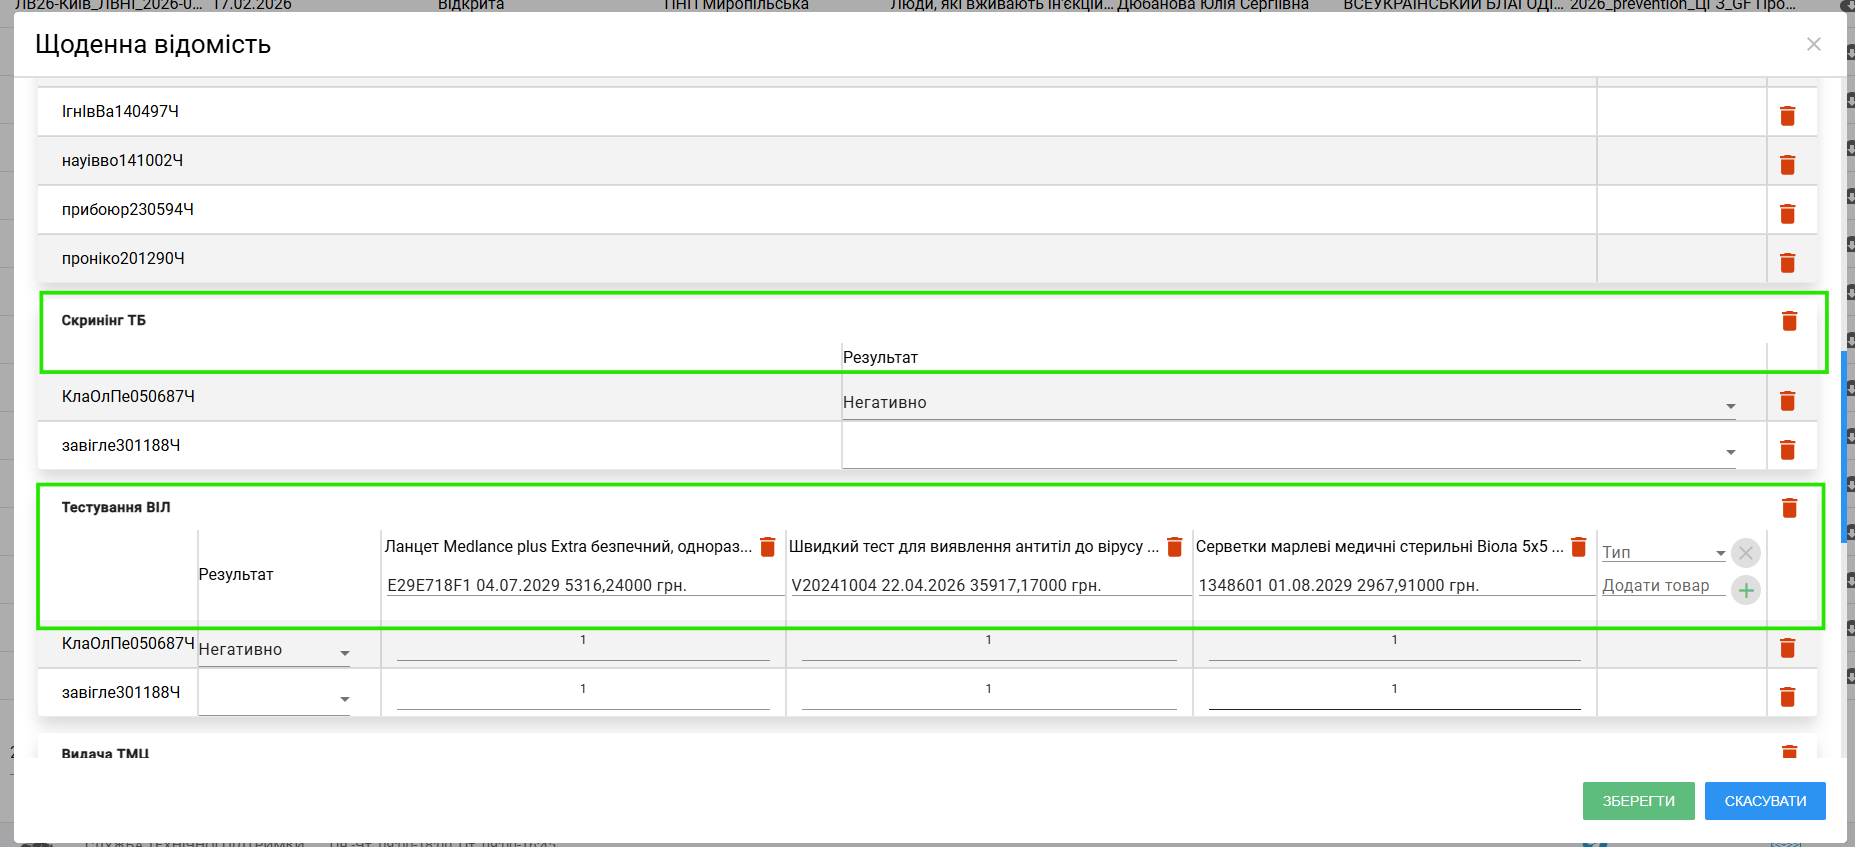The width and height of the screenshot is (1855, 847).
Task: Remove the Тестування ВІЛ section
Action: coord(1789,508)
